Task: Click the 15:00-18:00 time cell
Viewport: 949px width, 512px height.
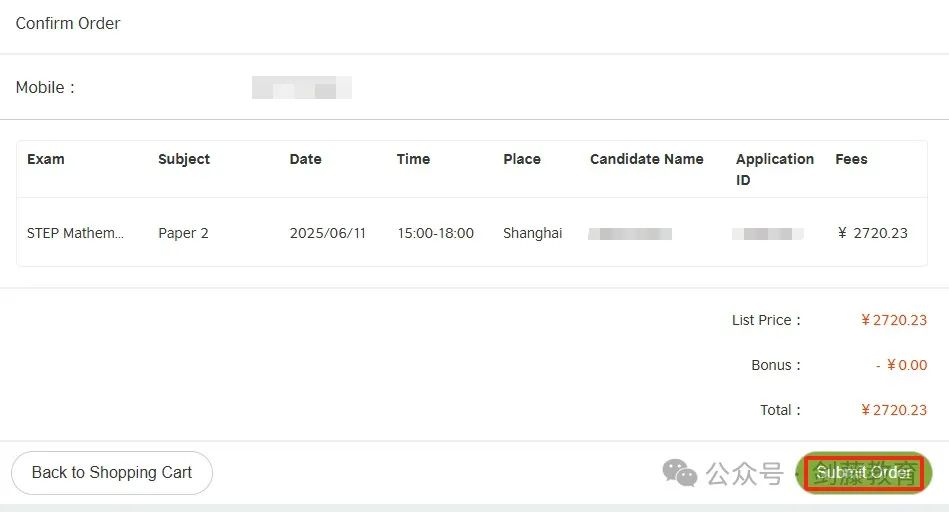Action: (x=435, y=233)
